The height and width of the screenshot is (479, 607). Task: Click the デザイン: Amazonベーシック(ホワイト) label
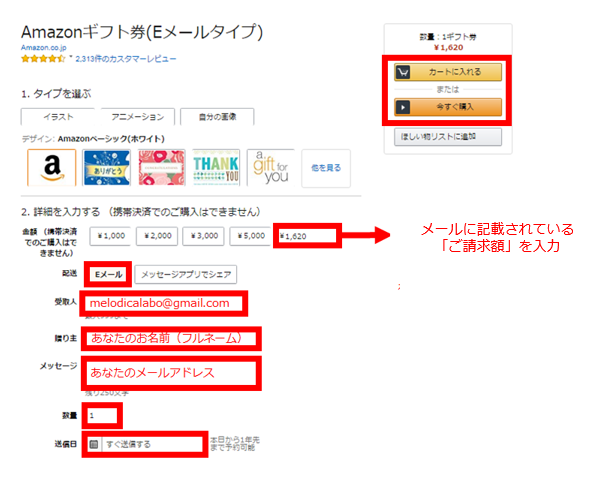pyautogui.click(x=93, y=139)
